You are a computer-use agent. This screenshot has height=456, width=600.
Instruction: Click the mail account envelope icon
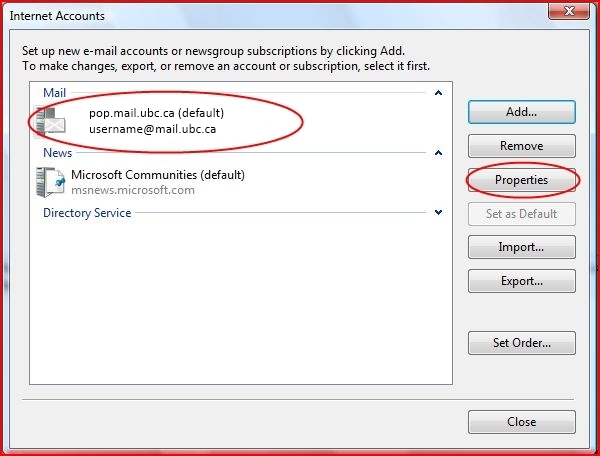(x=49, y=121)
